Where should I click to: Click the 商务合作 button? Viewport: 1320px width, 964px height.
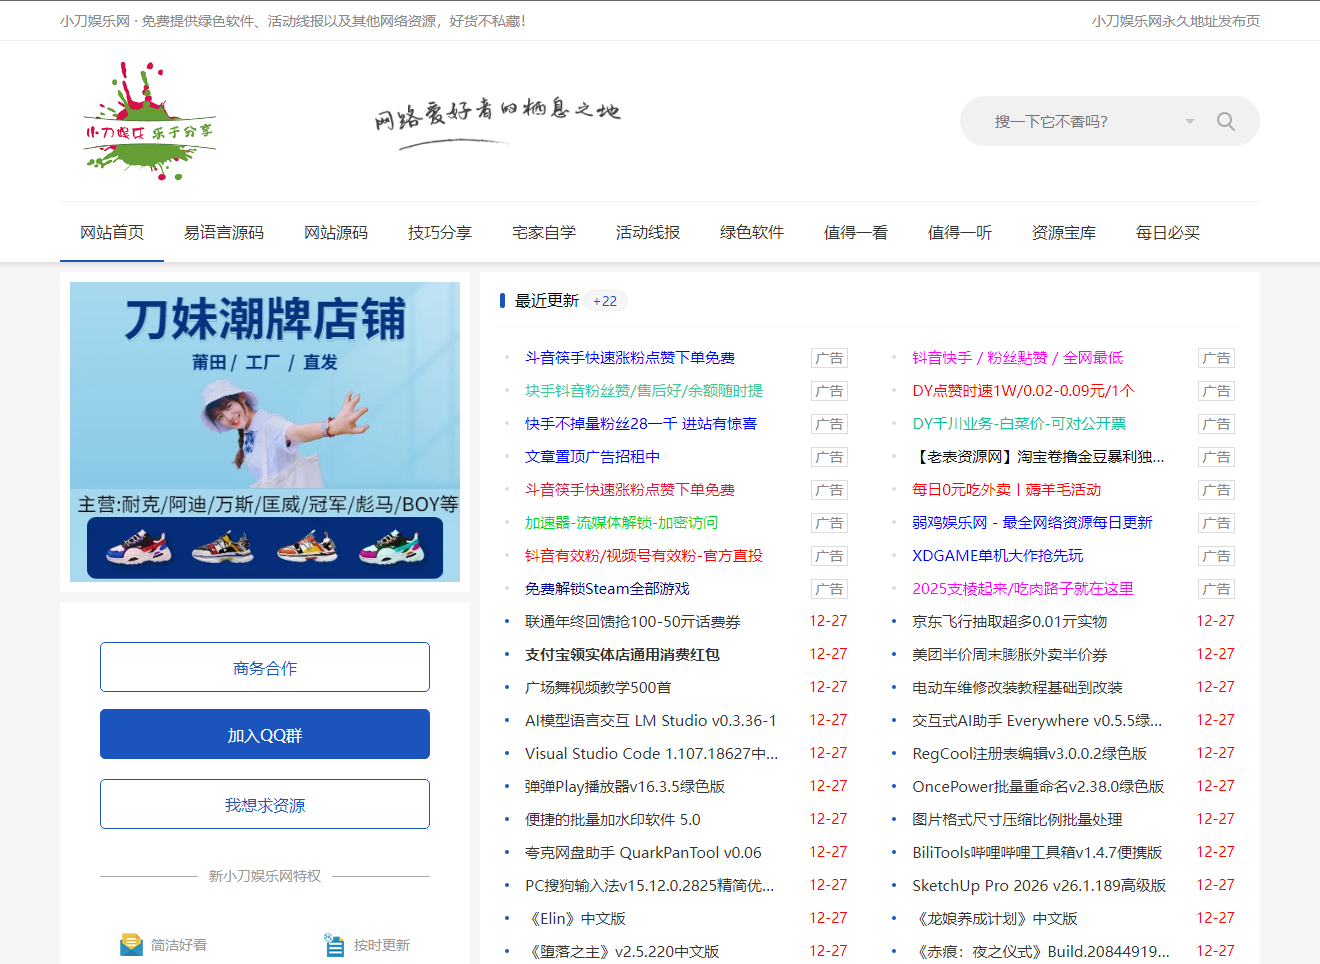[264, 666]
